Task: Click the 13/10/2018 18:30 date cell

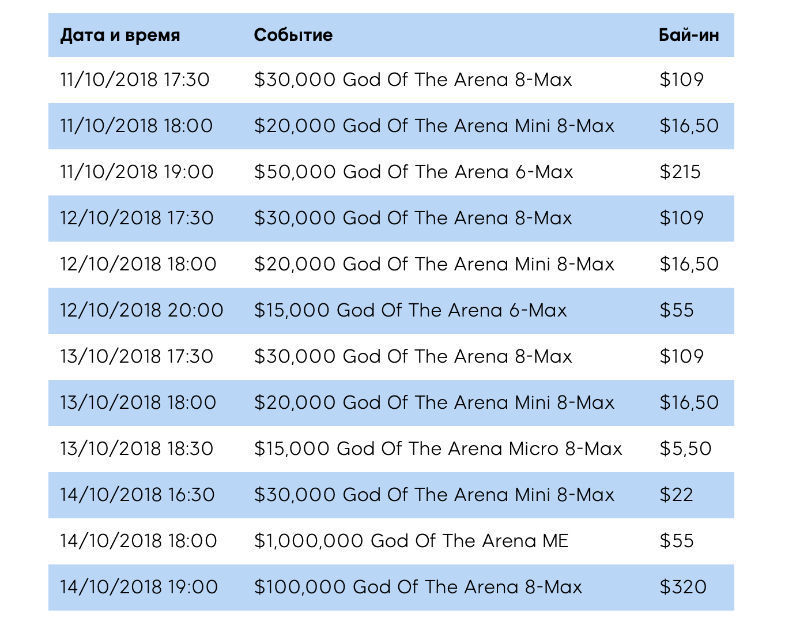Action: [x=136, y=449]
